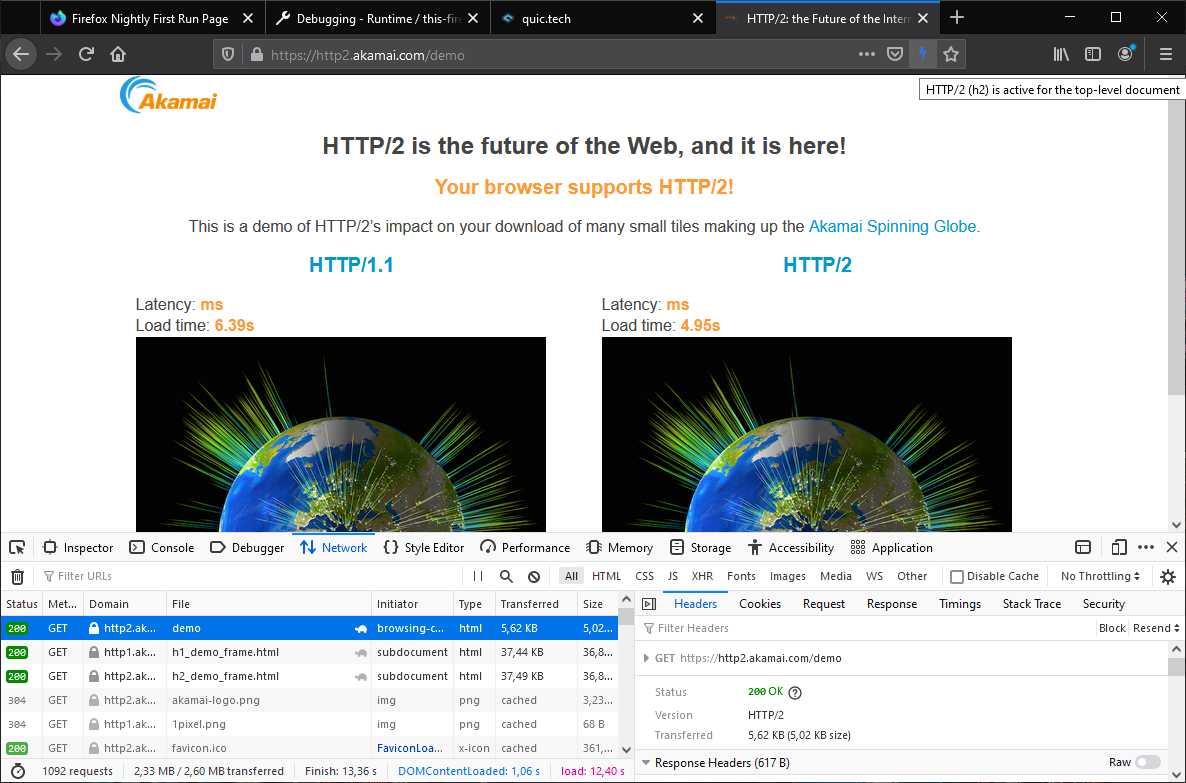Click the Filter URLs input field
The width and height of the screenshot is (1186, 783).
pyautogui.click(x=250, y=576)
